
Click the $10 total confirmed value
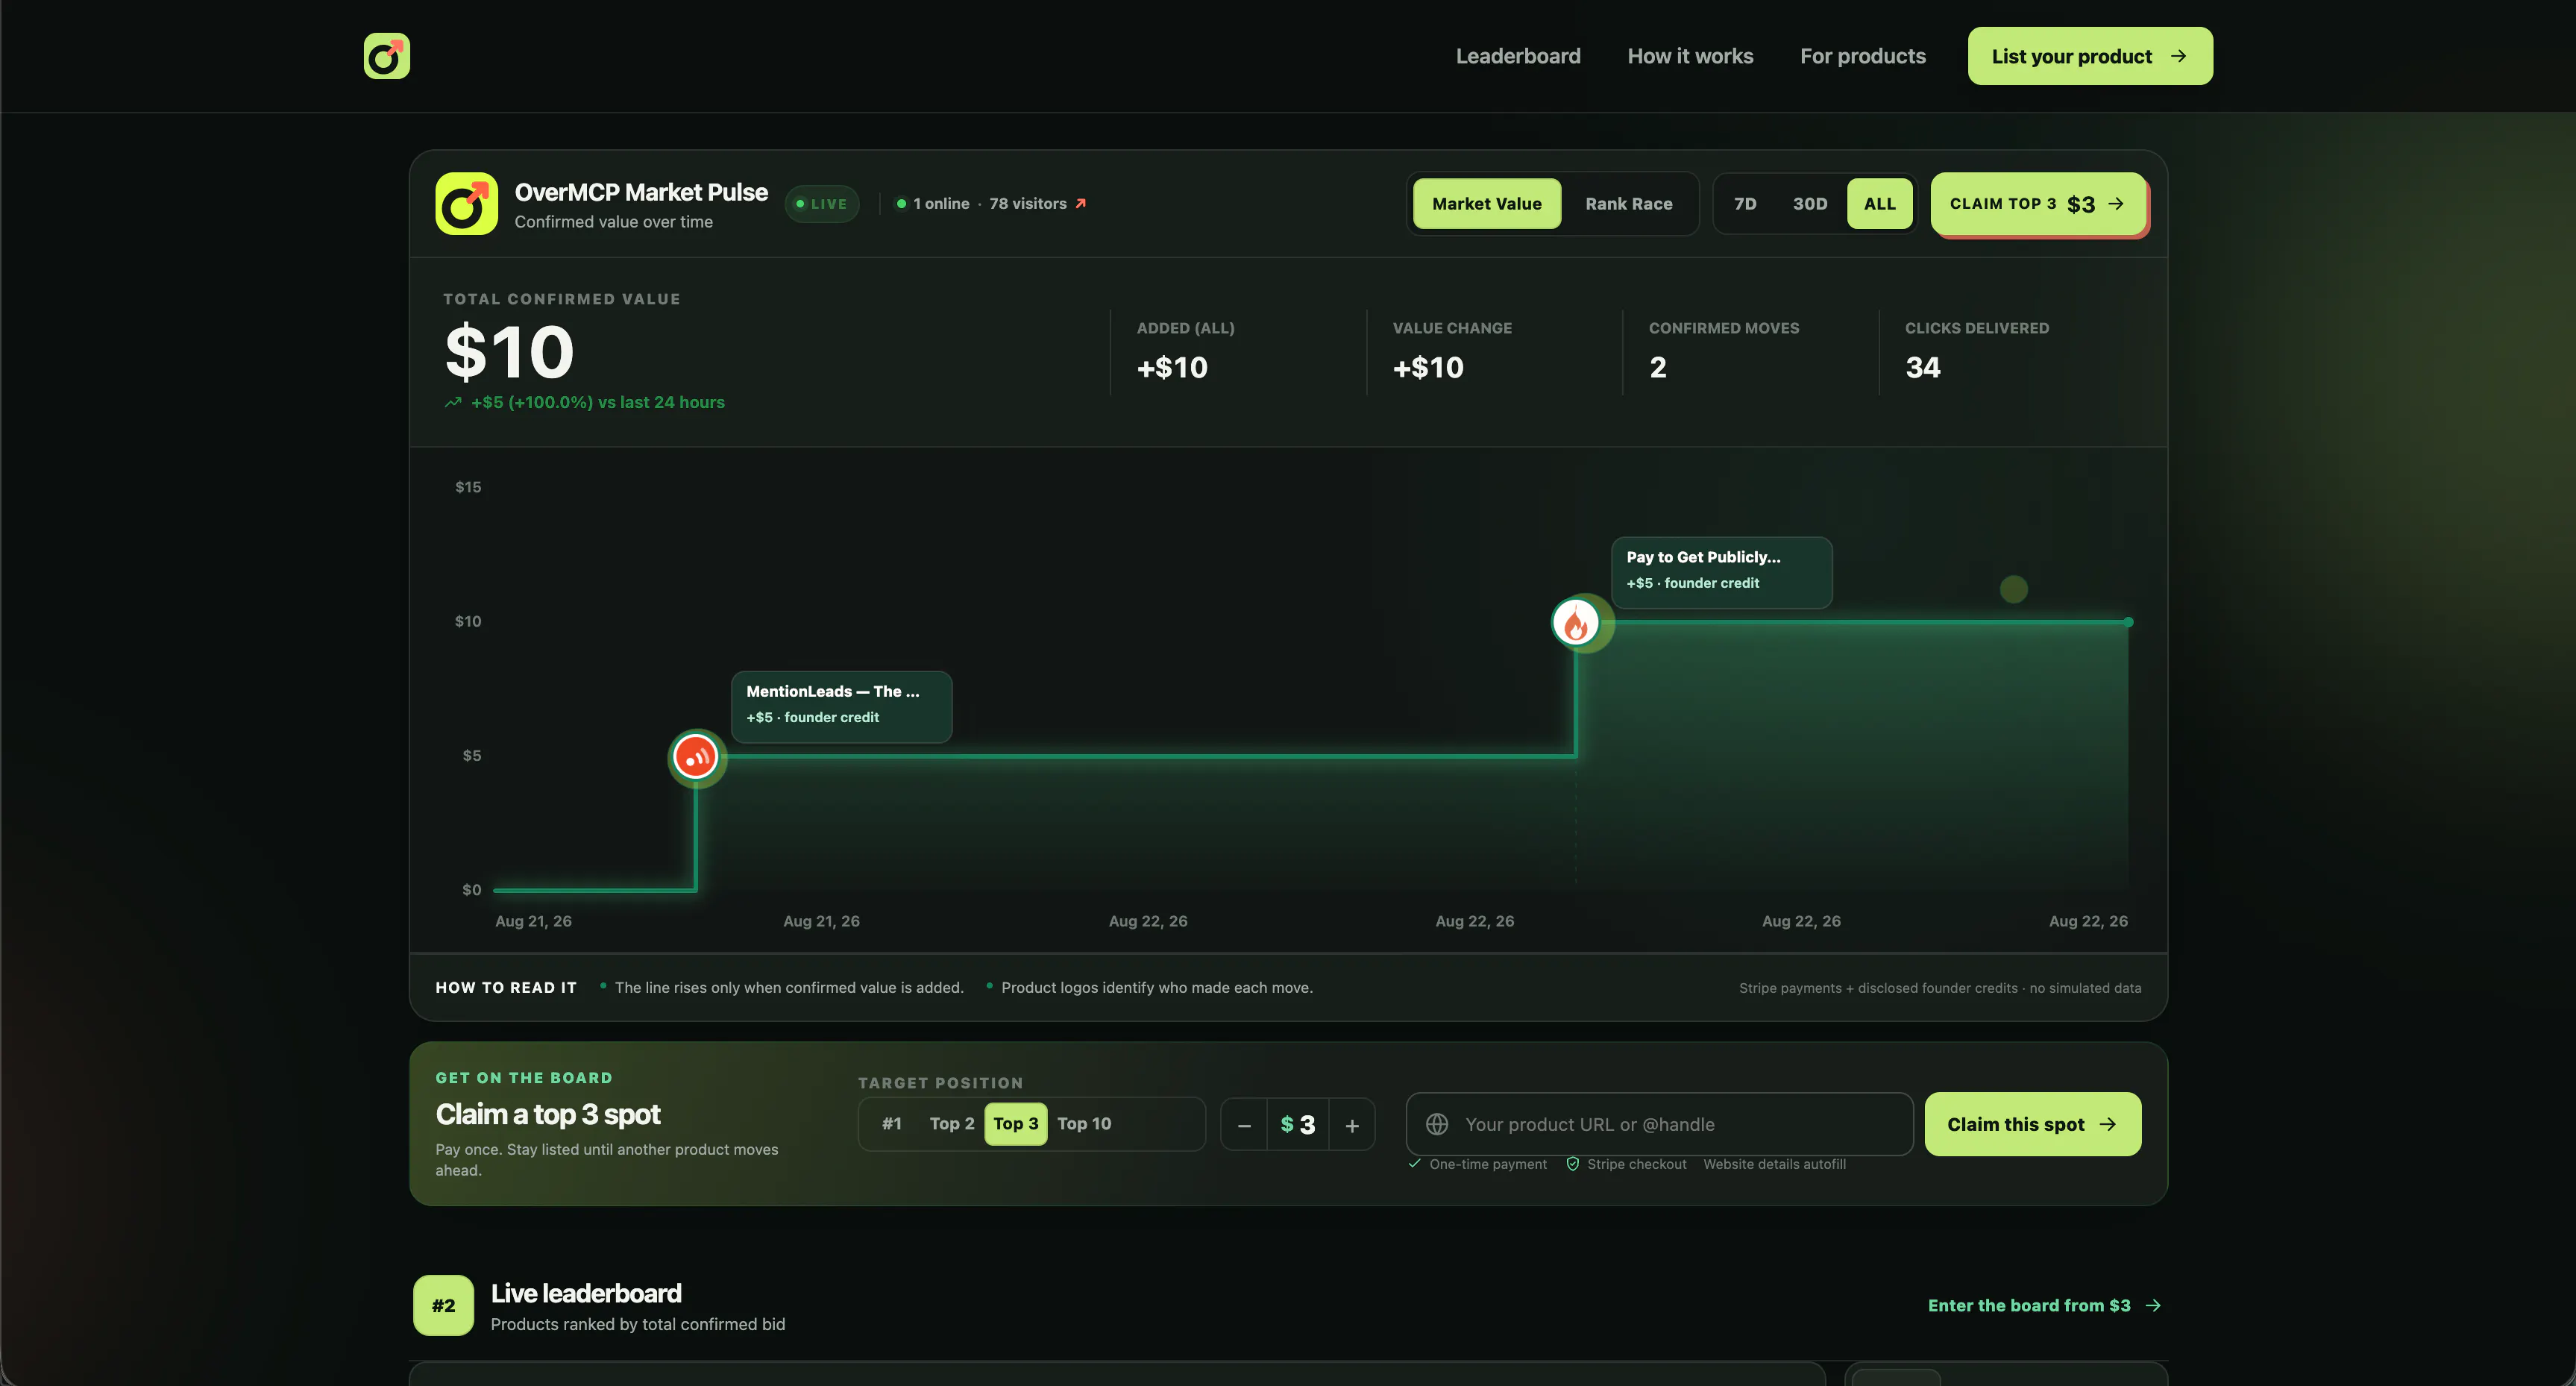coord(509,352)
